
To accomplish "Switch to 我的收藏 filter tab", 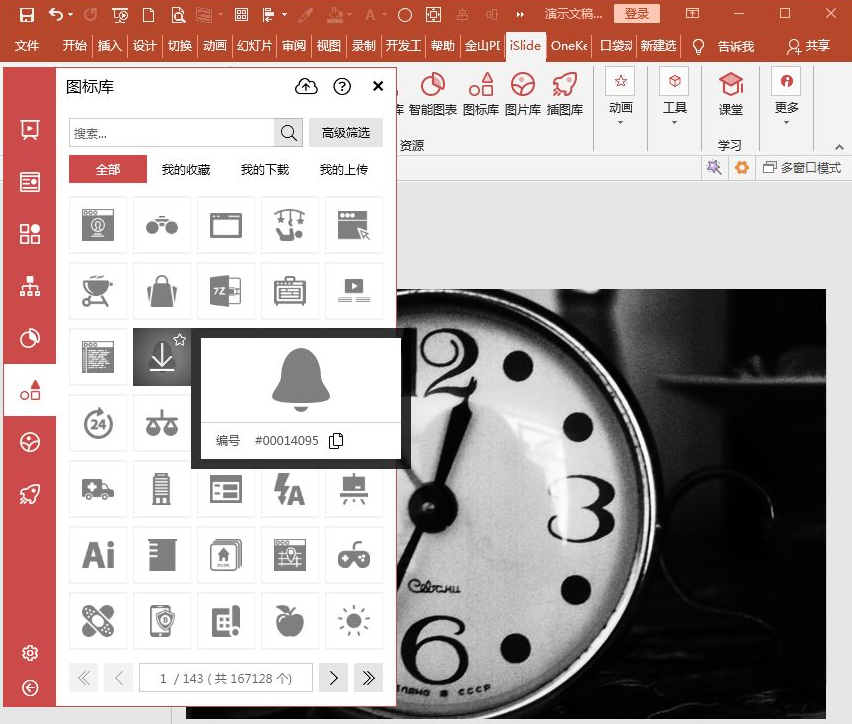I will 186,170.
